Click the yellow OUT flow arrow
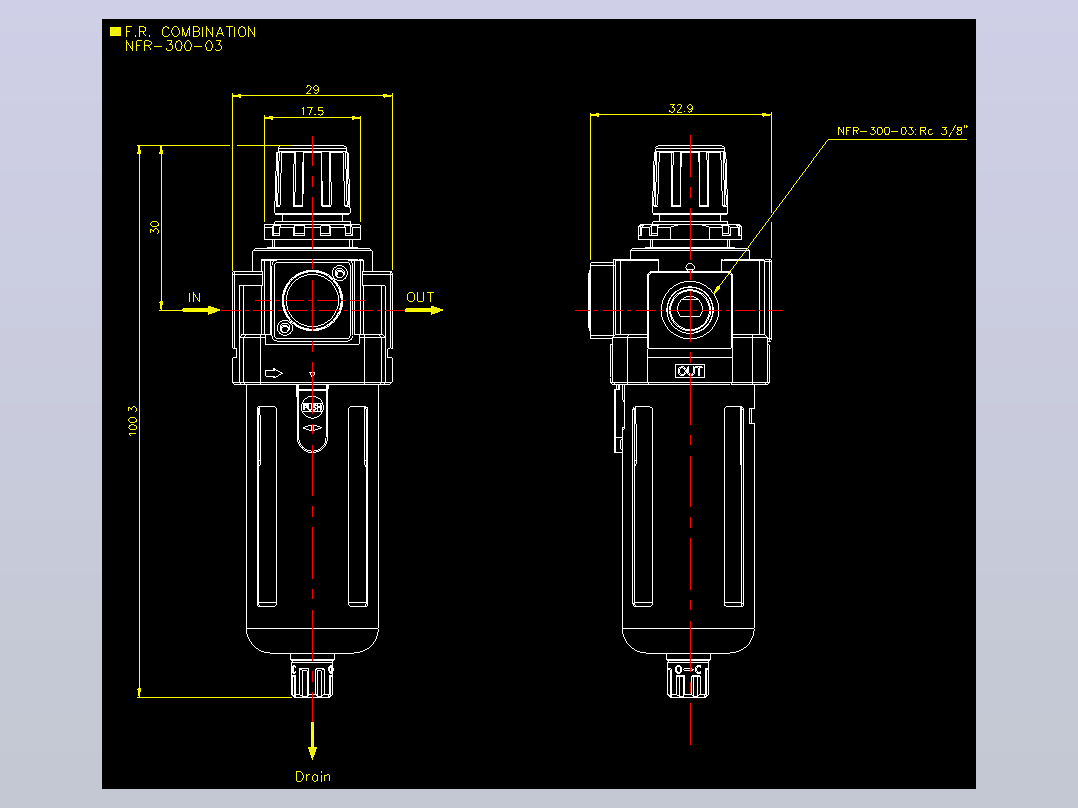This screenshot has height=808, width=1078. point(424,310)
